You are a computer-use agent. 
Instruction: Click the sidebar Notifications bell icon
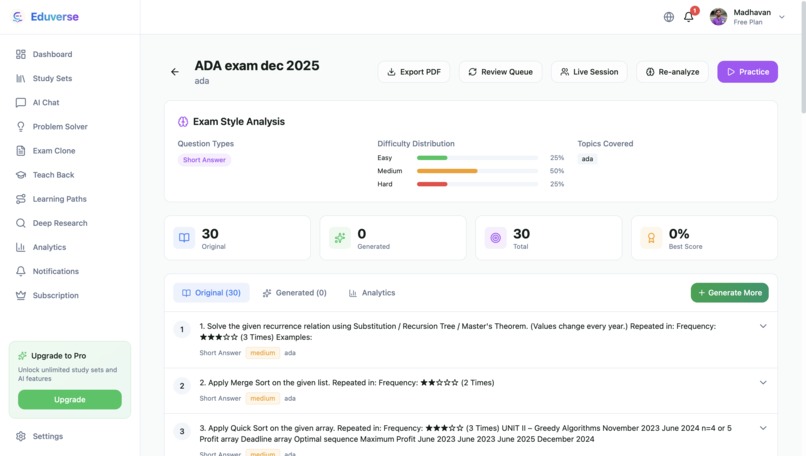click(x=21, y=271)
